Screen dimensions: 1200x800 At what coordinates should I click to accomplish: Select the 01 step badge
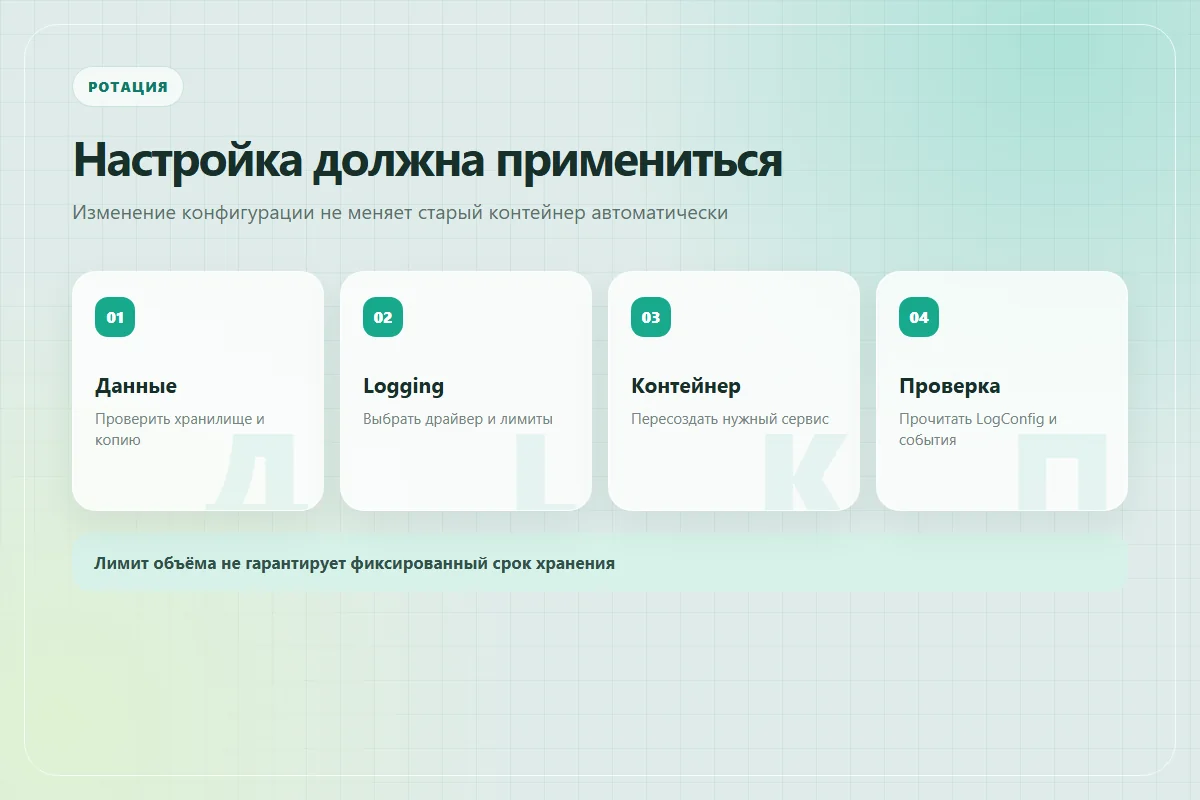[x=115, y=317]
